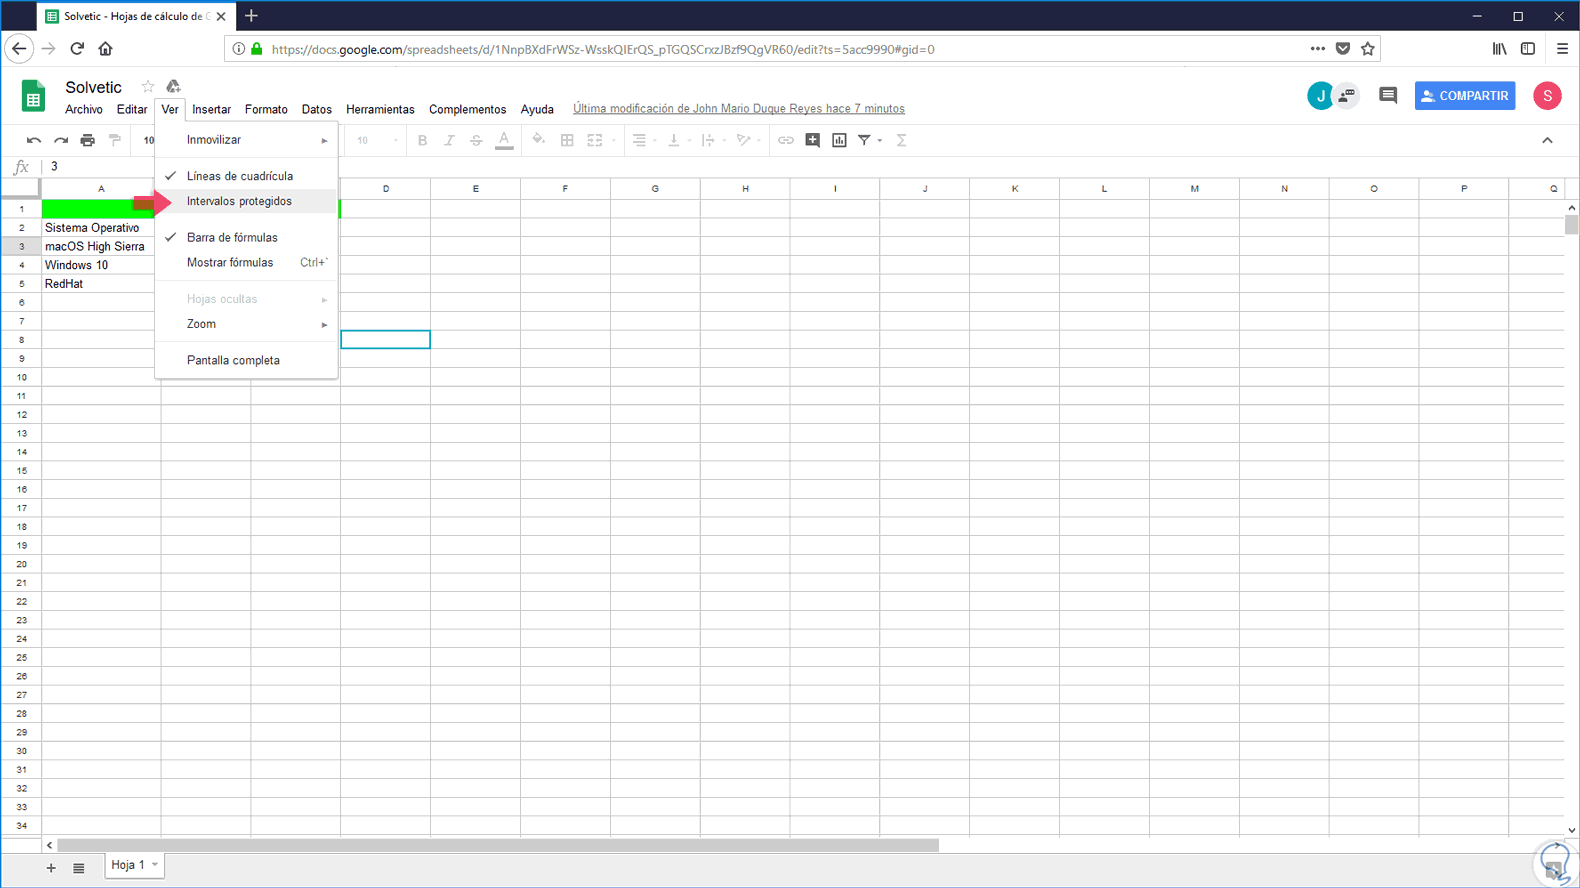1580x888 pixels.
Task: Select cell containing RedHat
Action: click(x=101, y=284)
